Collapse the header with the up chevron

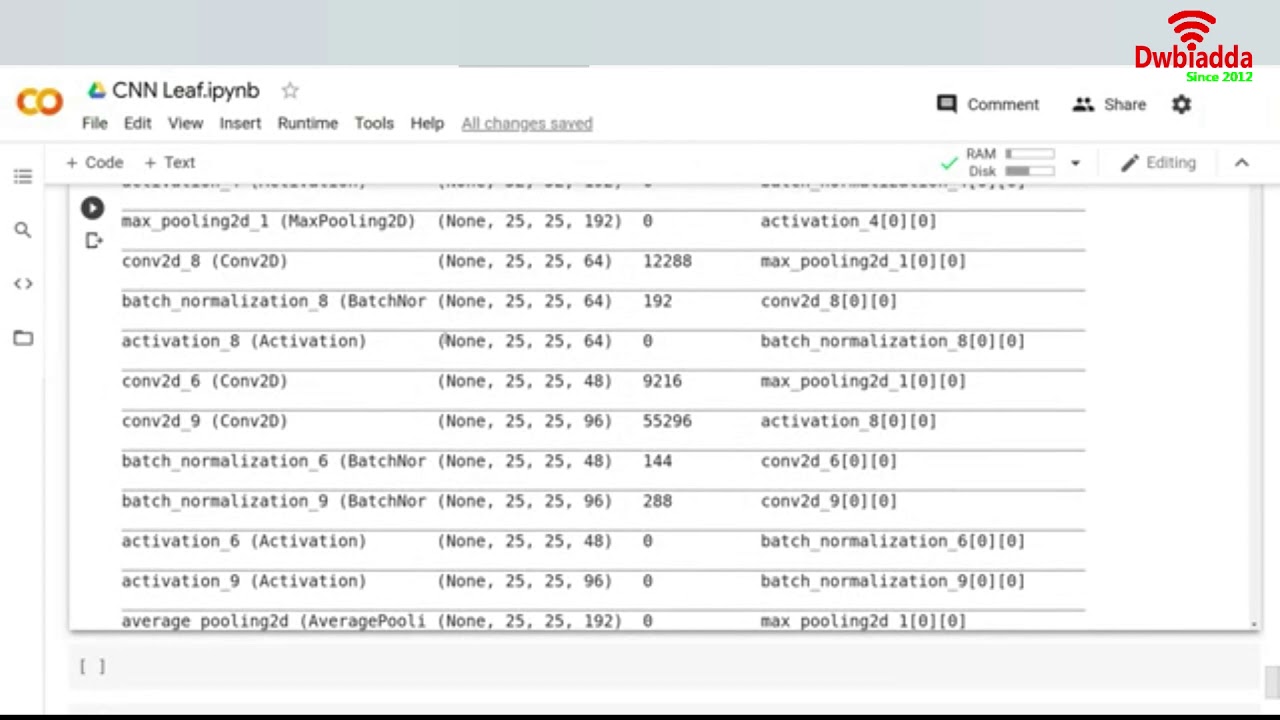click(1242, 162)
